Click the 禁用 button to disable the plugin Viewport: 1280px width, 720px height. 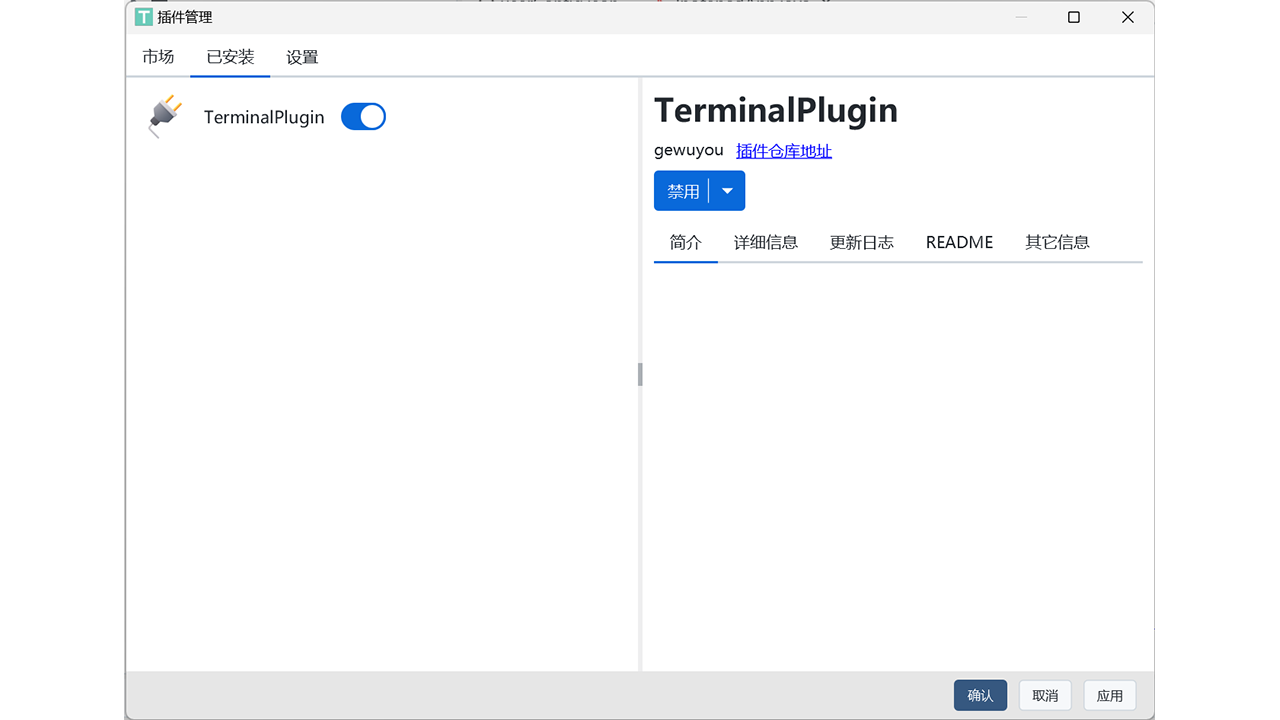(683, 190)
